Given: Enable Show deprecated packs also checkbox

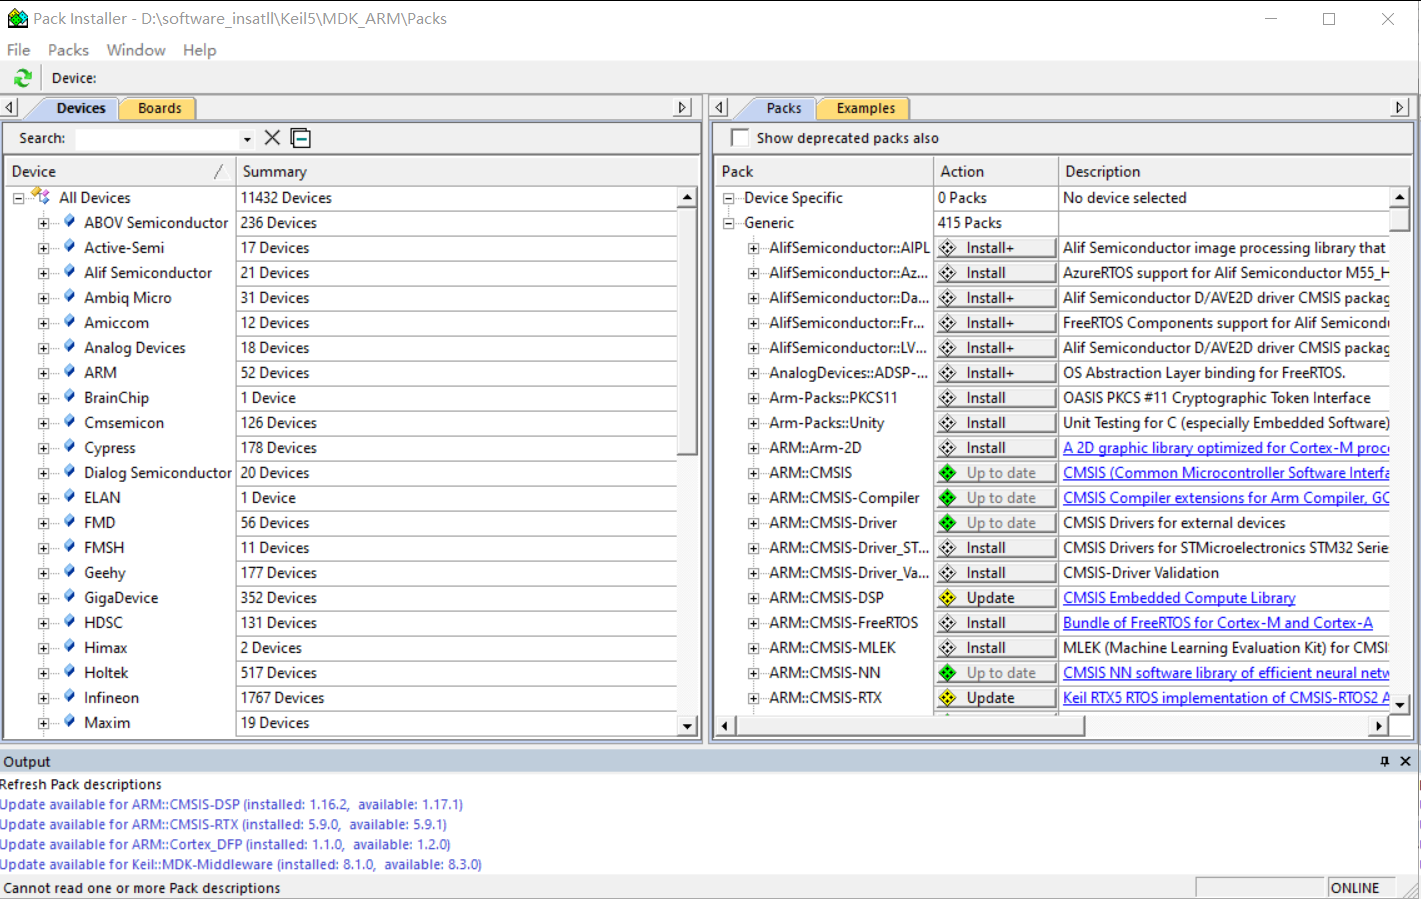Looking at the screenshot, I should [740, 138].
